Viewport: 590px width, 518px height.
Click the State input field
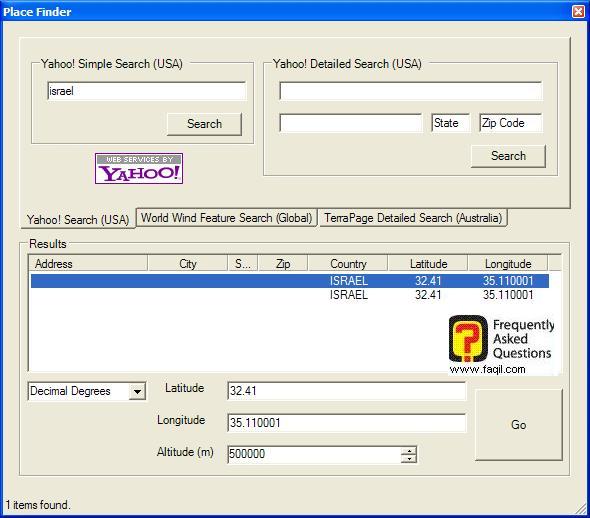pyautogui.click(x=450, y=123)
